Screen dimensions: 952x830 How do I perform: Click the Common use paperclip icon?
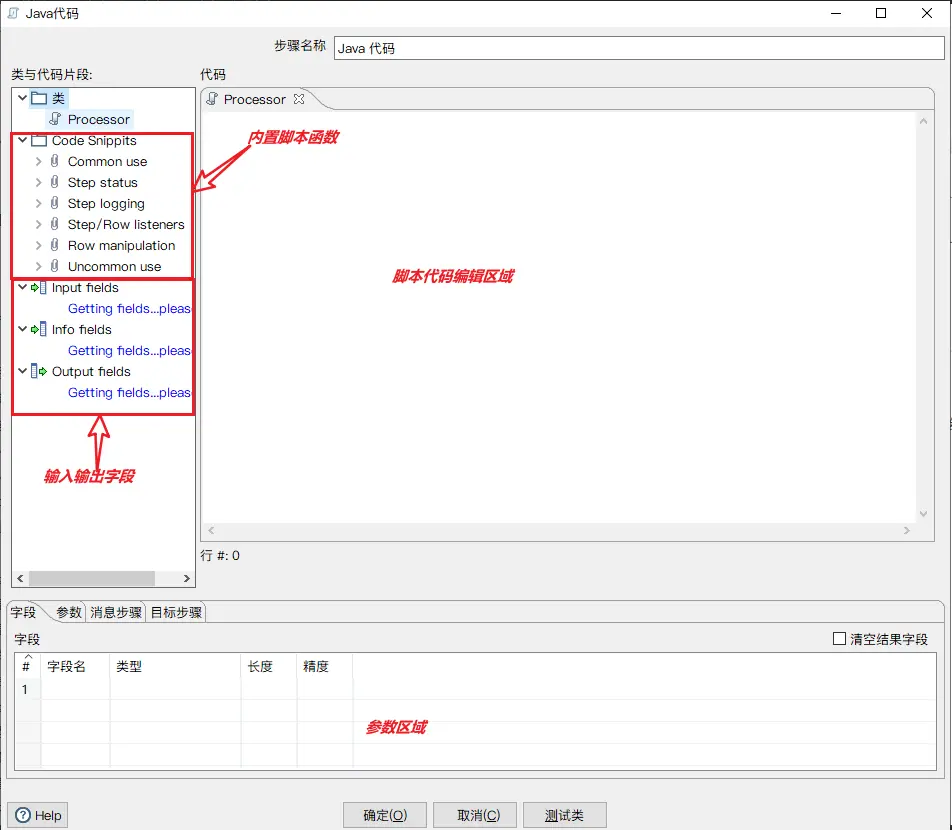pos(55,161)
